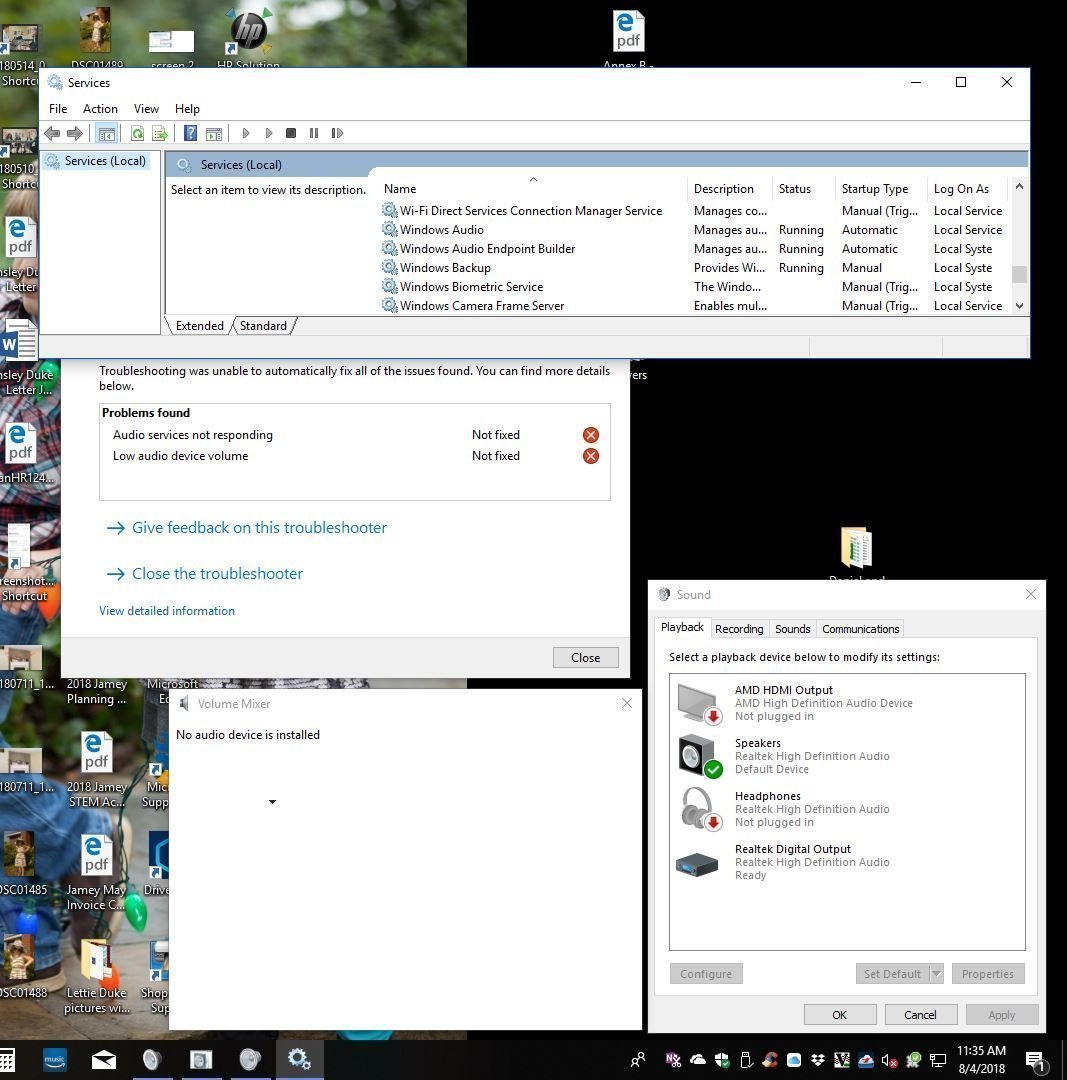Image resolution: width=1067 pixels, height=1080 pixels.
Task: Click the Restart Service icon
Action: 337,133
